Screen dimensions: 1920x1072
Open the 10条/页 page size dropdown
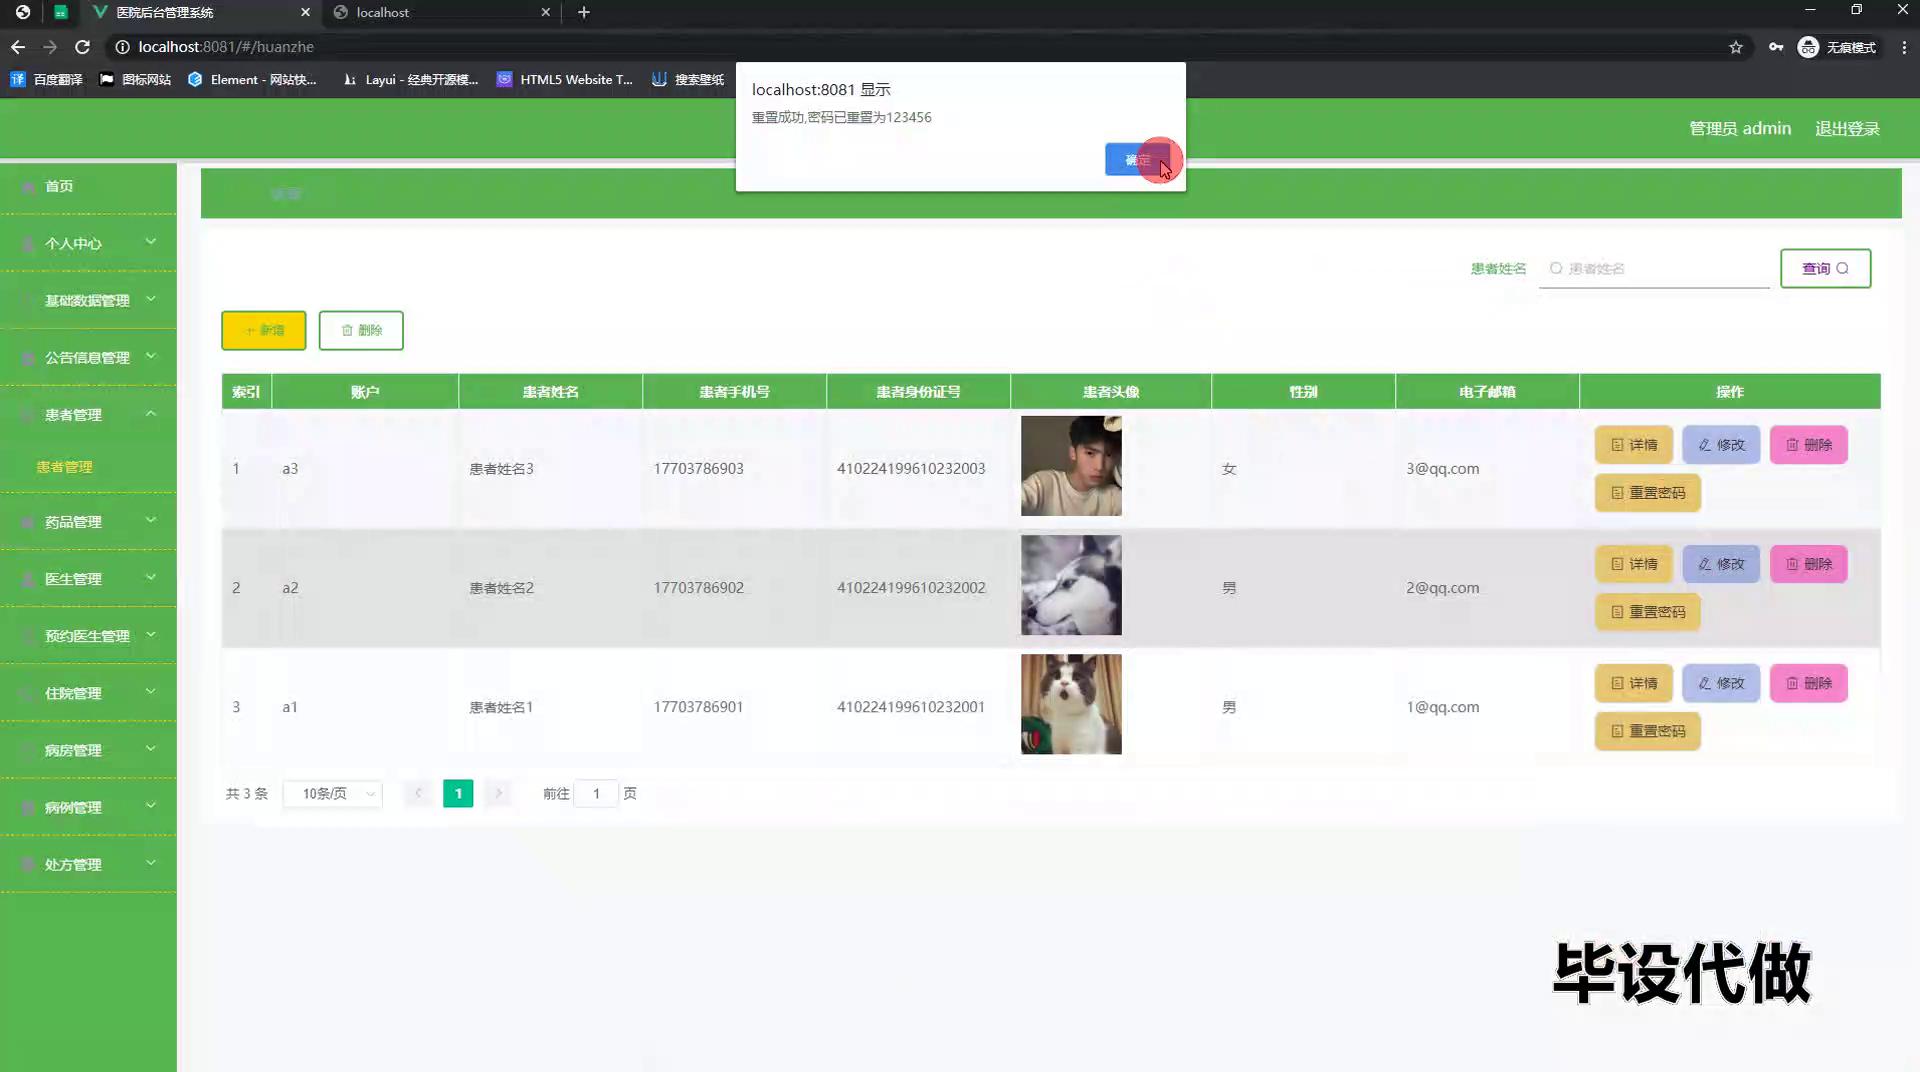(x=333, y=793)
